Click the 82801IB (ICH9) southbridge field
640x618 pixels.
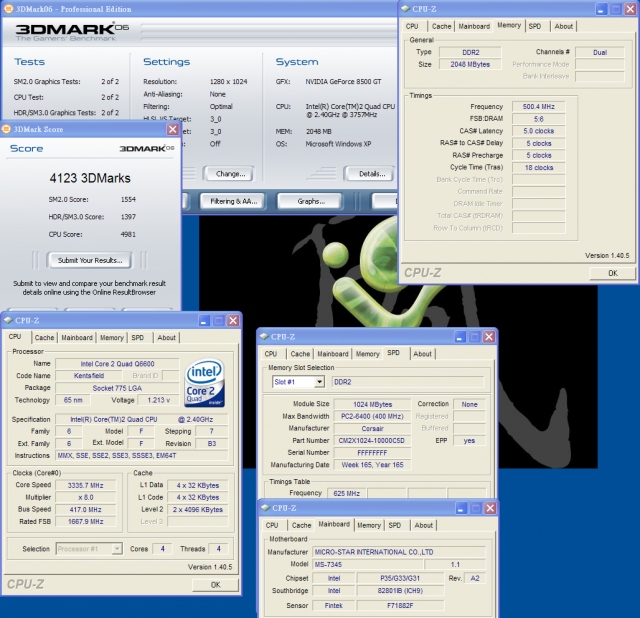click(x=400, y=591)
